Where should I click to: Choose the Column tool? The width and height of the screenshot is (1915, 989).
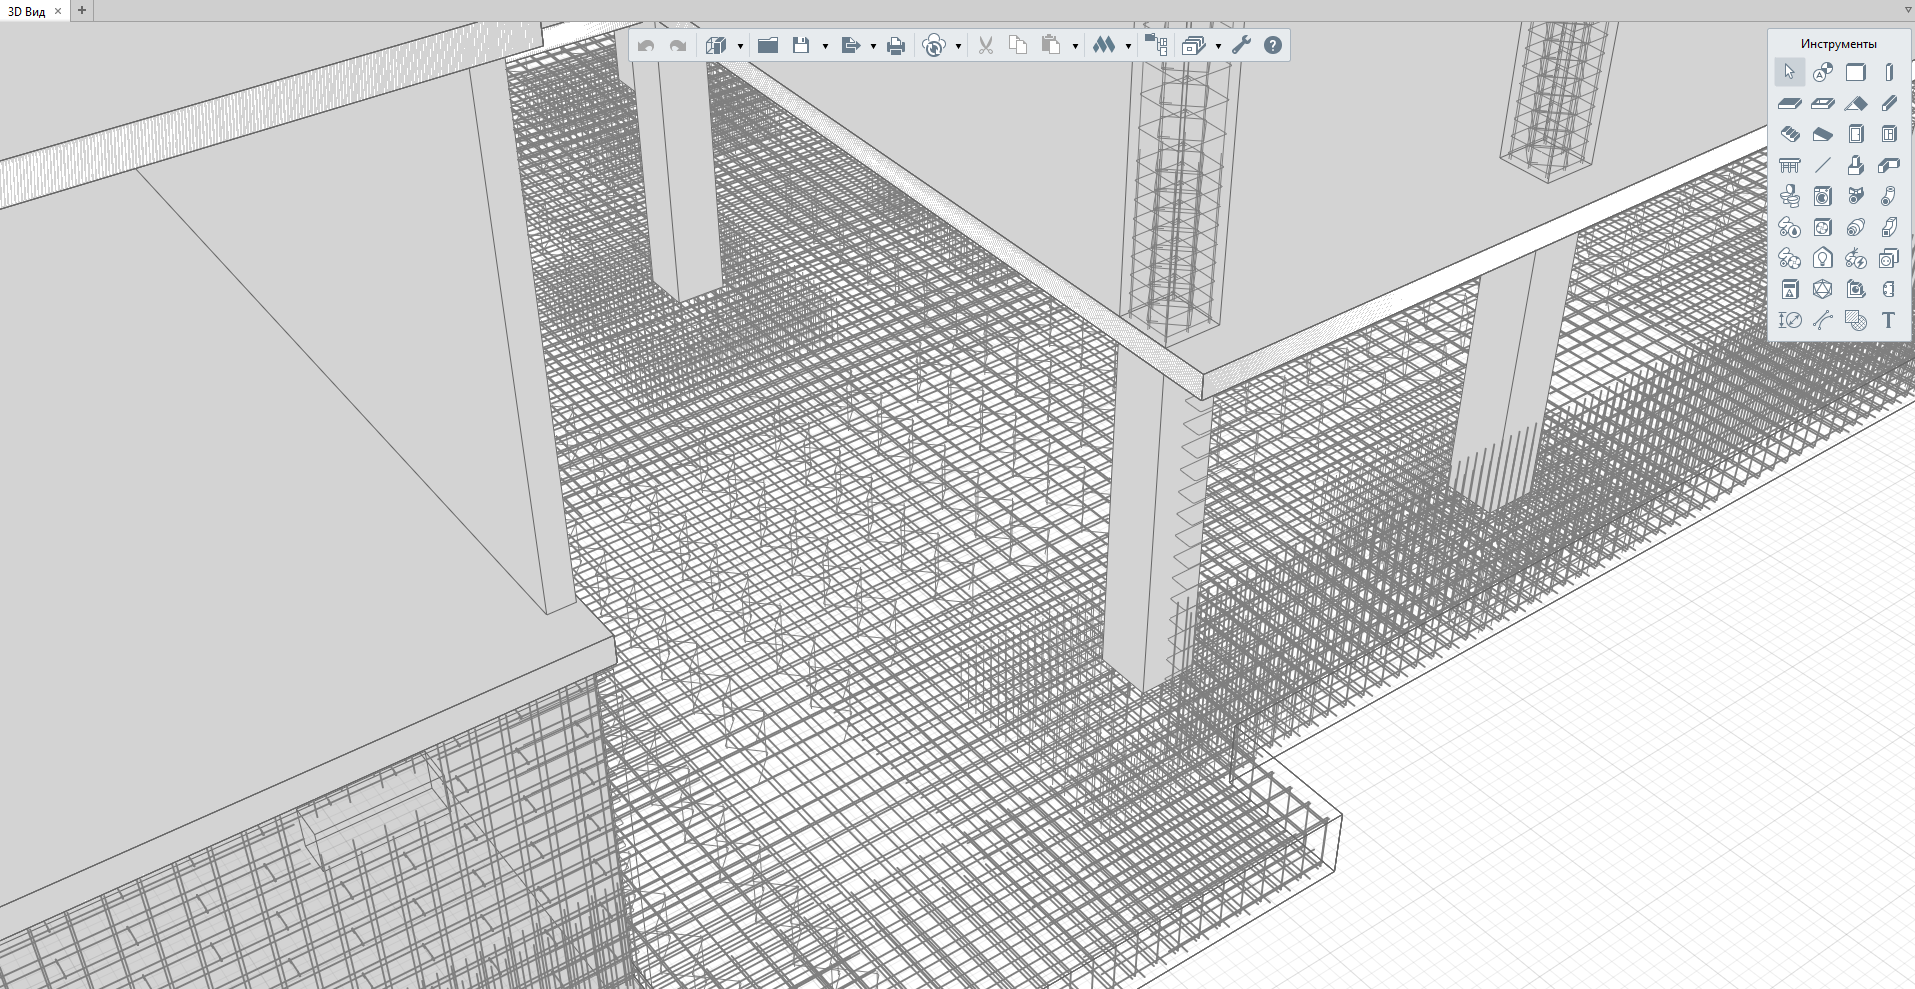(x=1888, y=72)
